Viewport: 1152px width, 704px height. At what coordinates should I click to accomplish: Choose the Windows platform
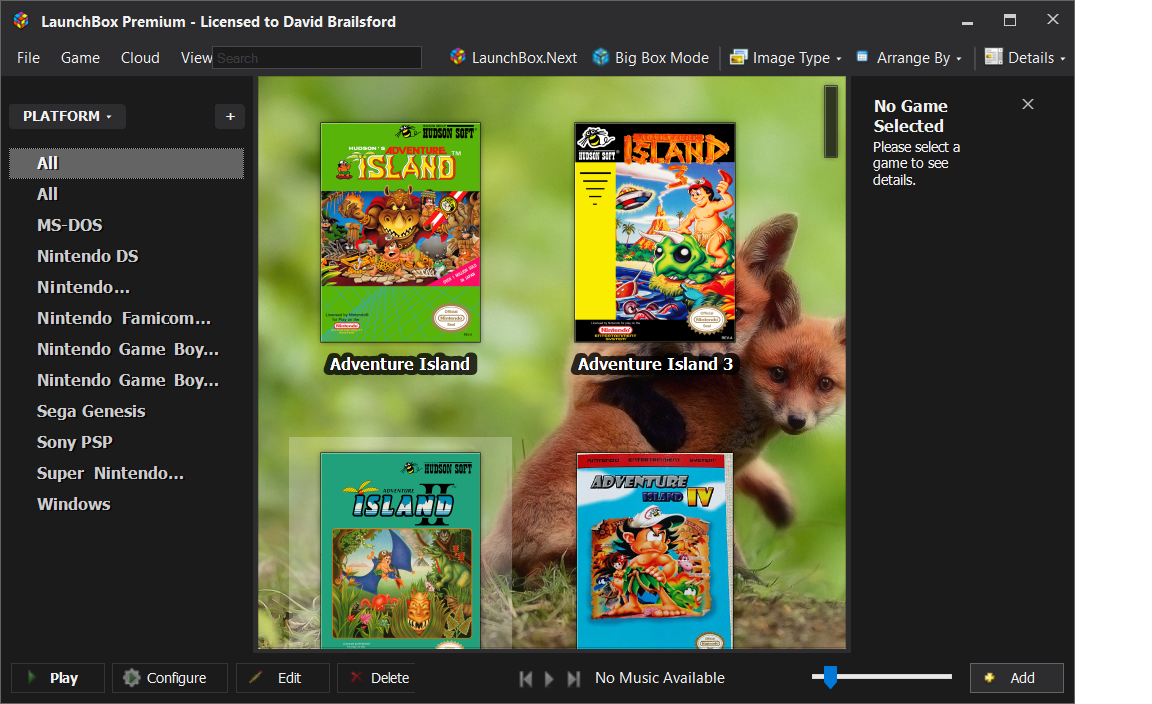pos(73,503)
